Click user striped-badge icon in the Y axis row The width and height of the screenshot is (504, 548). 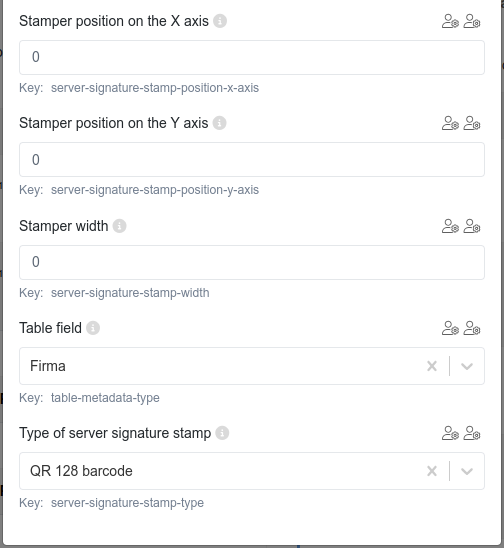[450, 123]
